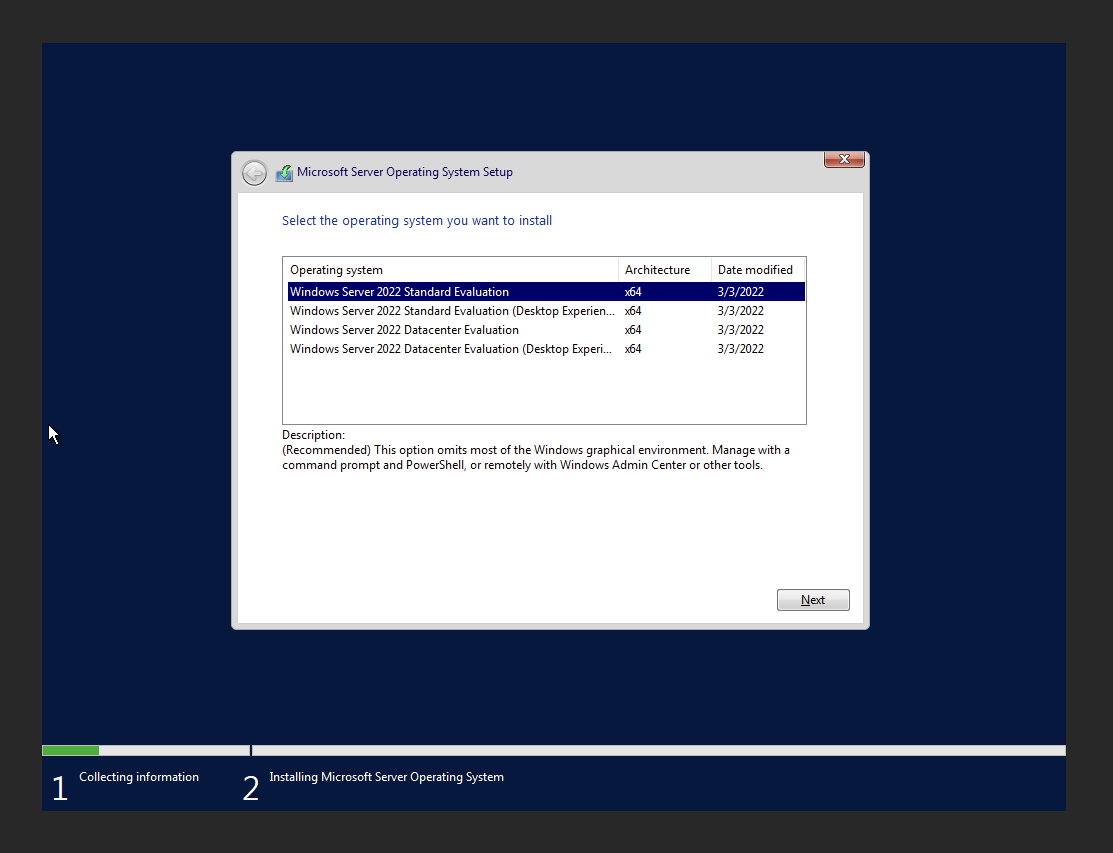
Task: Click the Architecture column header
Action: click(665, 270)
